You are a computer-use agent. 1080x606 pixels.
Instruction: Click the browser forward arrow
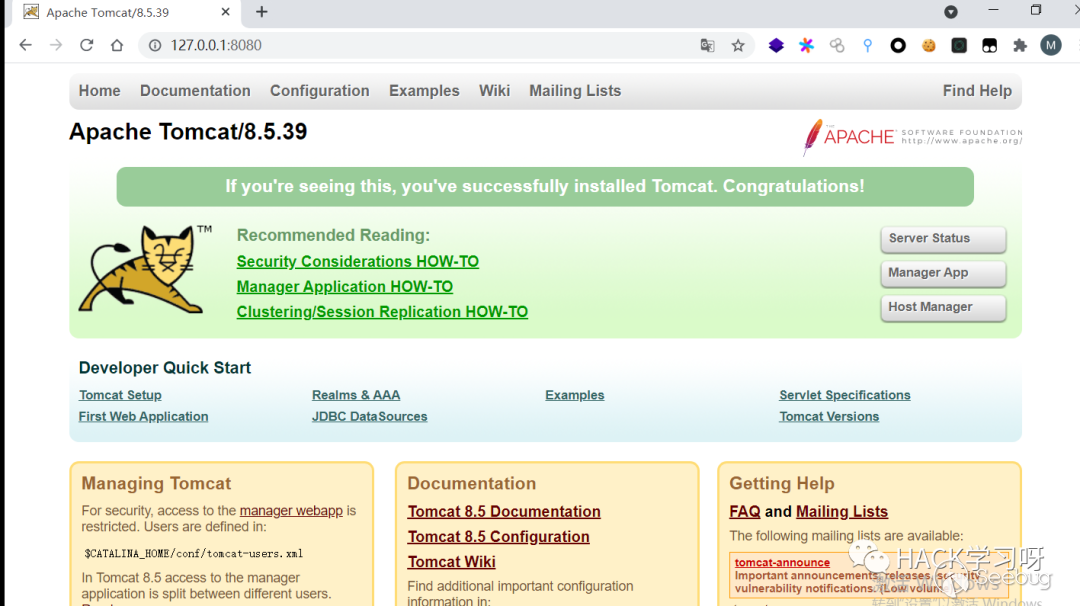coord(56,45)
